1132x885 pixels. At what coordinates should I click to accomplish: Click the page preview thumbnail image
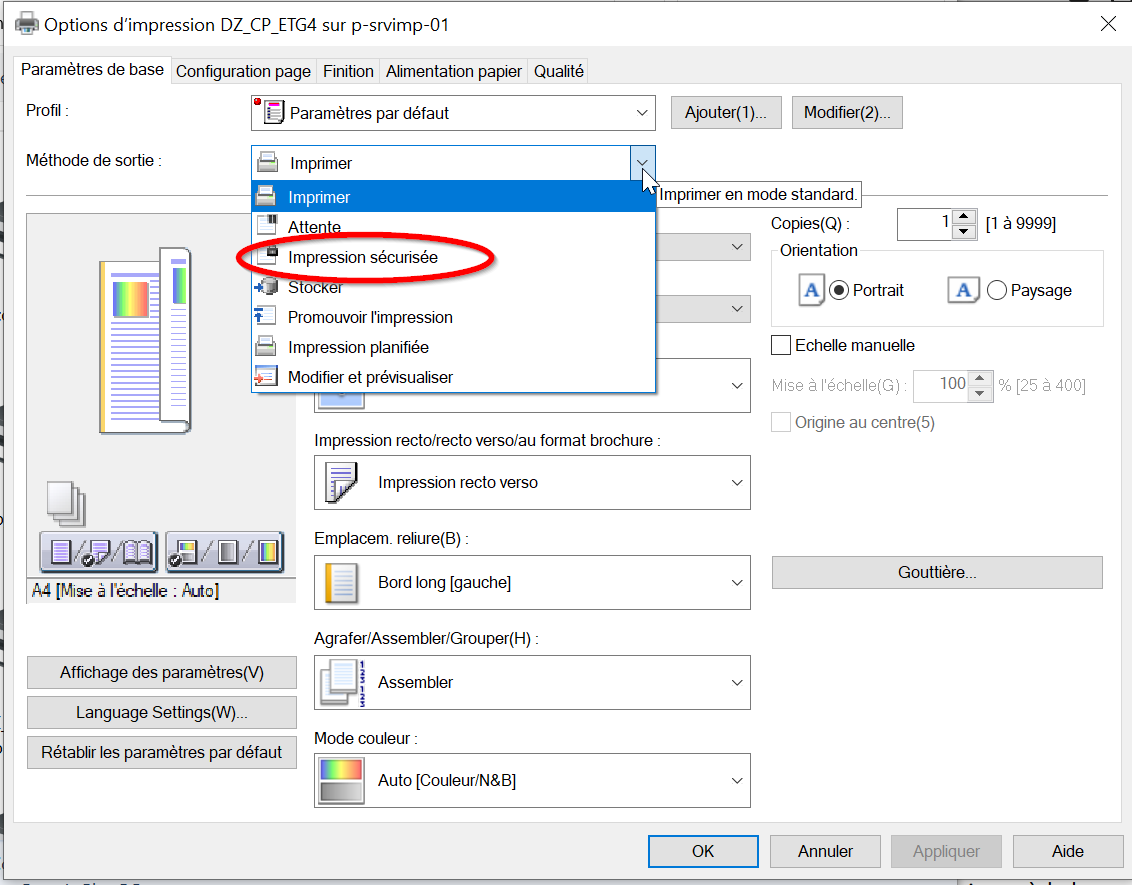click(143, 340)
